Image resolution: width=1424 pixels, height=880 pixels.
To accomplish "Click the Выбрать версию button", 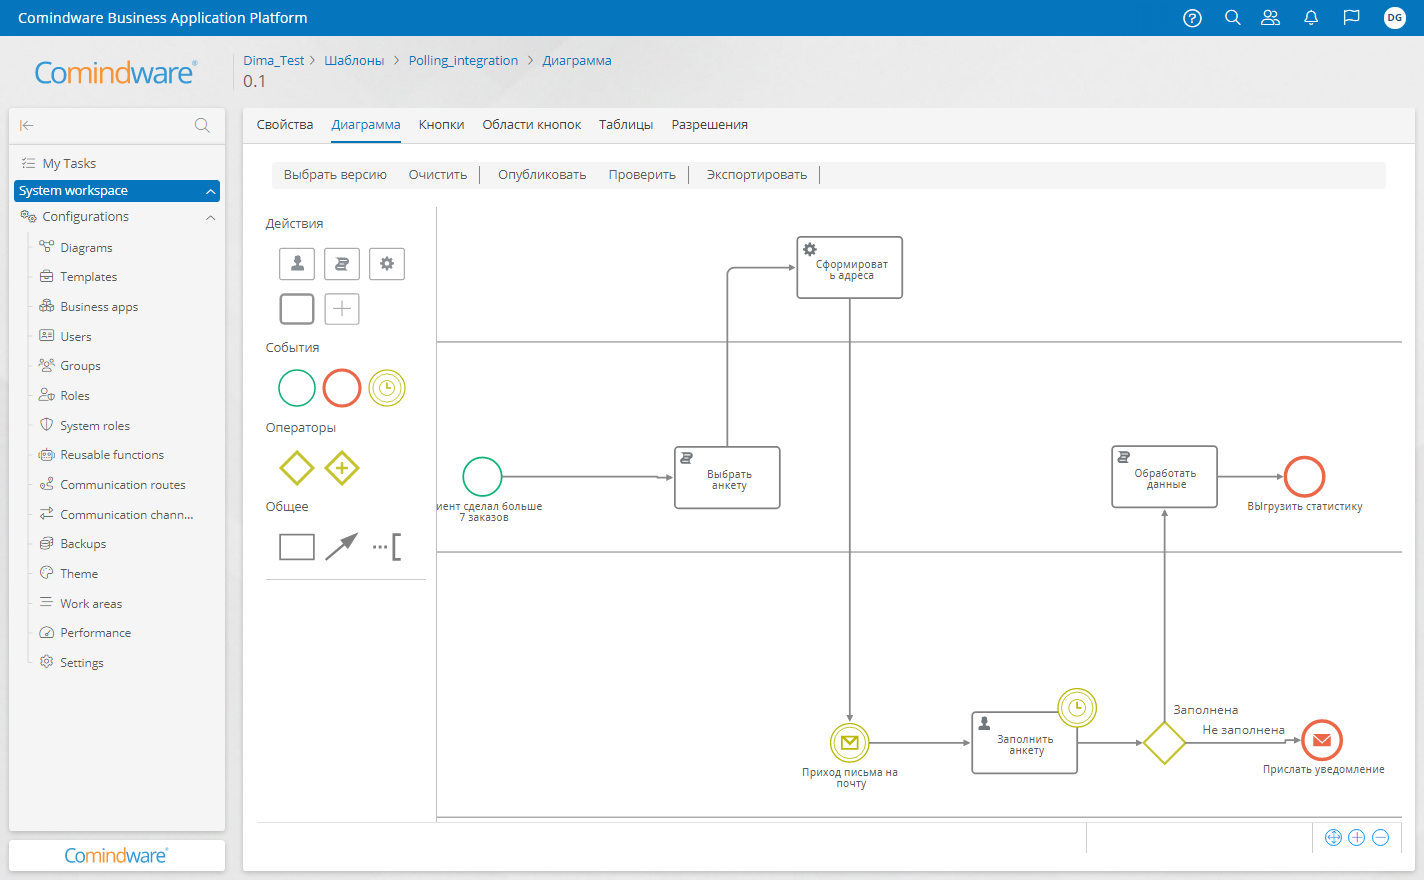I will click(335, 175).
